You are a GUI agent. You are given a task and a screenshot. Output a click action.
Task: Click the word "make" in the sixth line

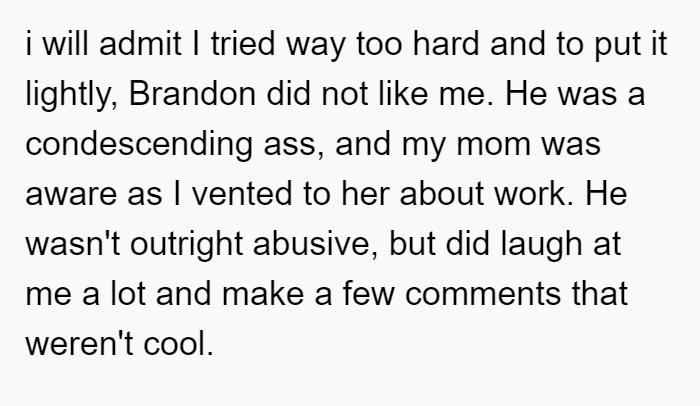(262, 294)
